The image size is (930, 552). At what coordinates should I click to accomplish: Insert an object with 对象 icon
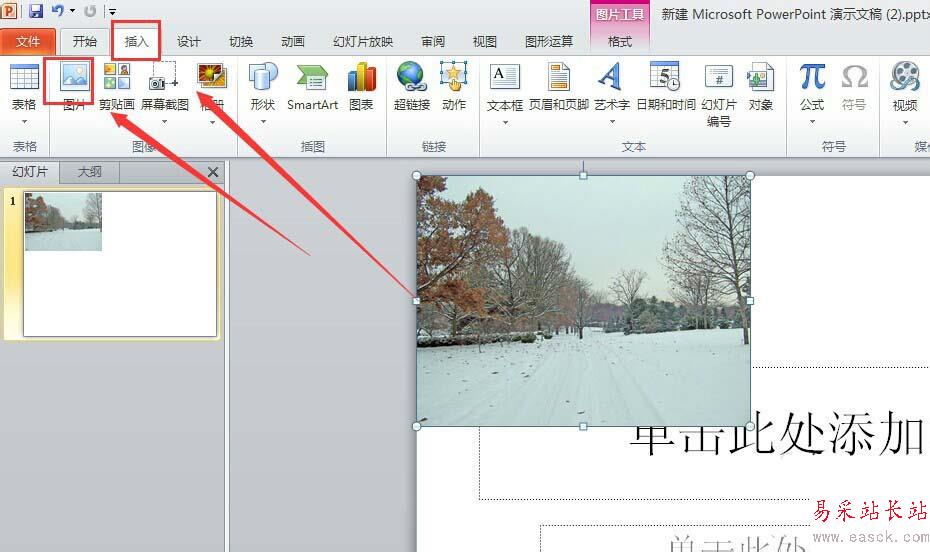[x=760, y=77]
